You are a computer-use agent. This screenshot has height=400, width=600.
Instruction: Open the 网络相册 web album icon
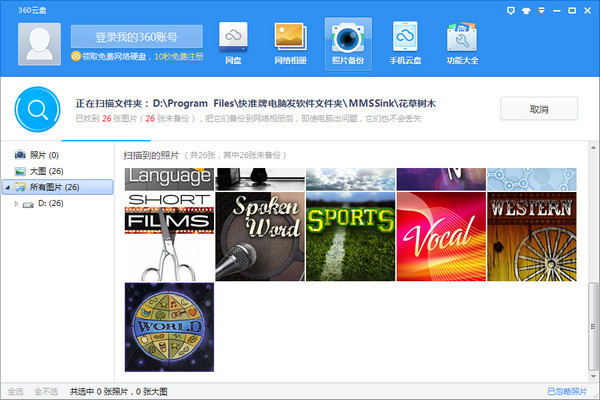tap(290, 43)
